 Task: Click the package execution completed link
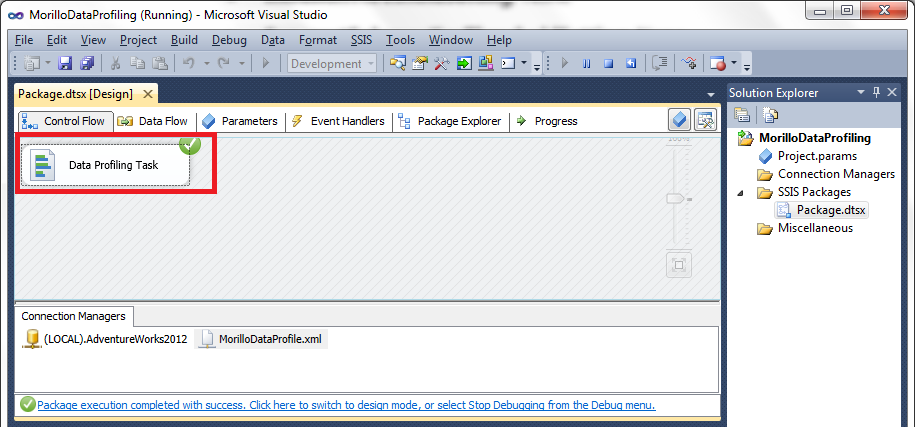click(346, 405)
